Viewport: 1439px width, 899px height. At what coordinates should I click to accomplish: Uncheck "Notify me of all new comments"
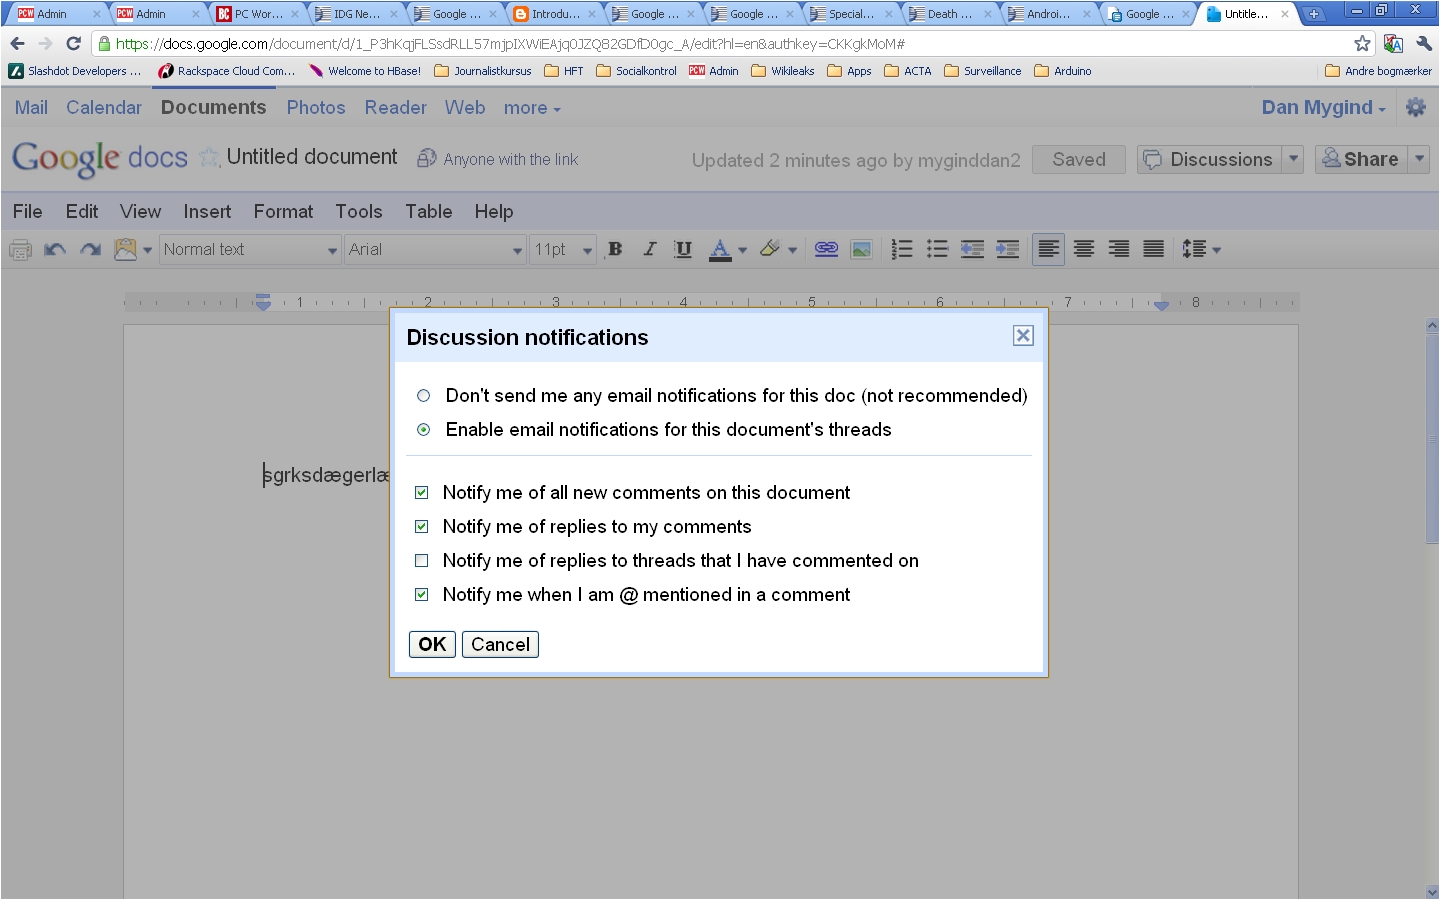pos(422,493)
